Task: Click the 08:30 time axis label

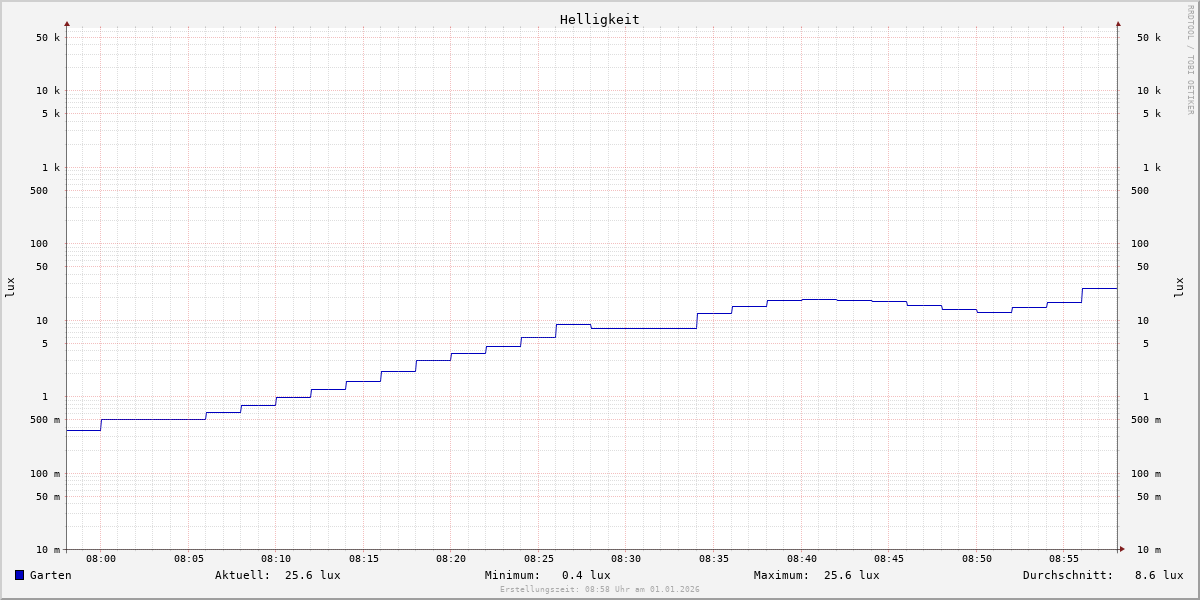Action: point(626,559)
